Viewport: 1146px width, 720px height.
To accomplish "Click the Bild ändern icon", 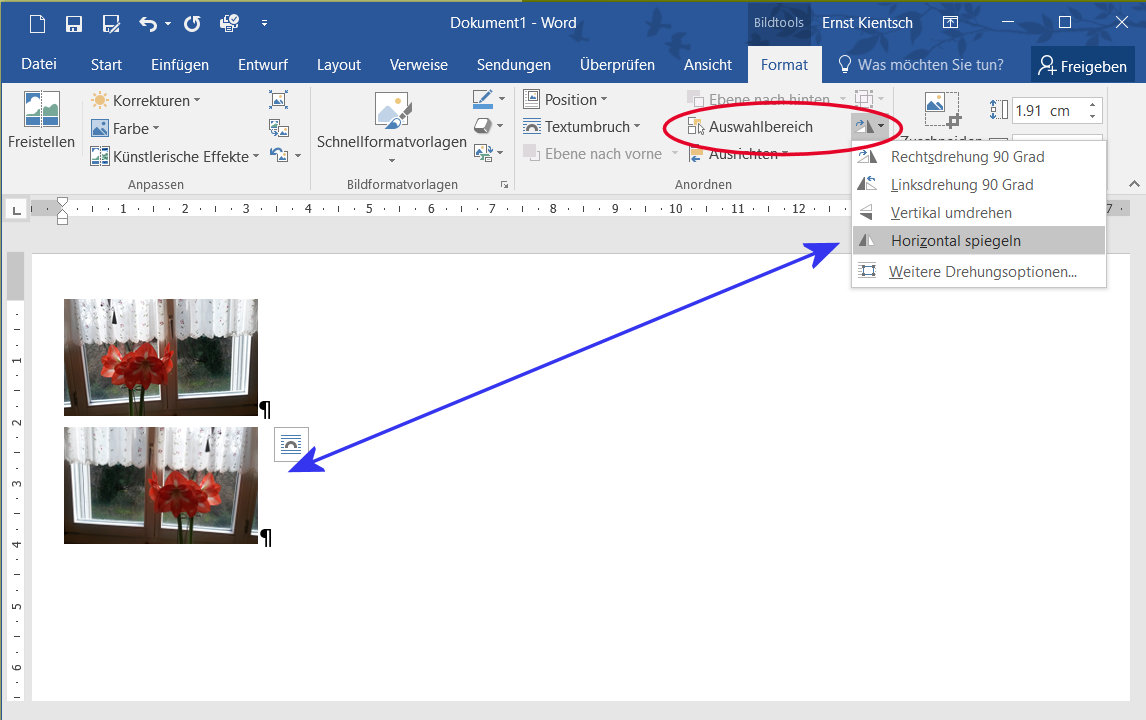I will 279,128.
